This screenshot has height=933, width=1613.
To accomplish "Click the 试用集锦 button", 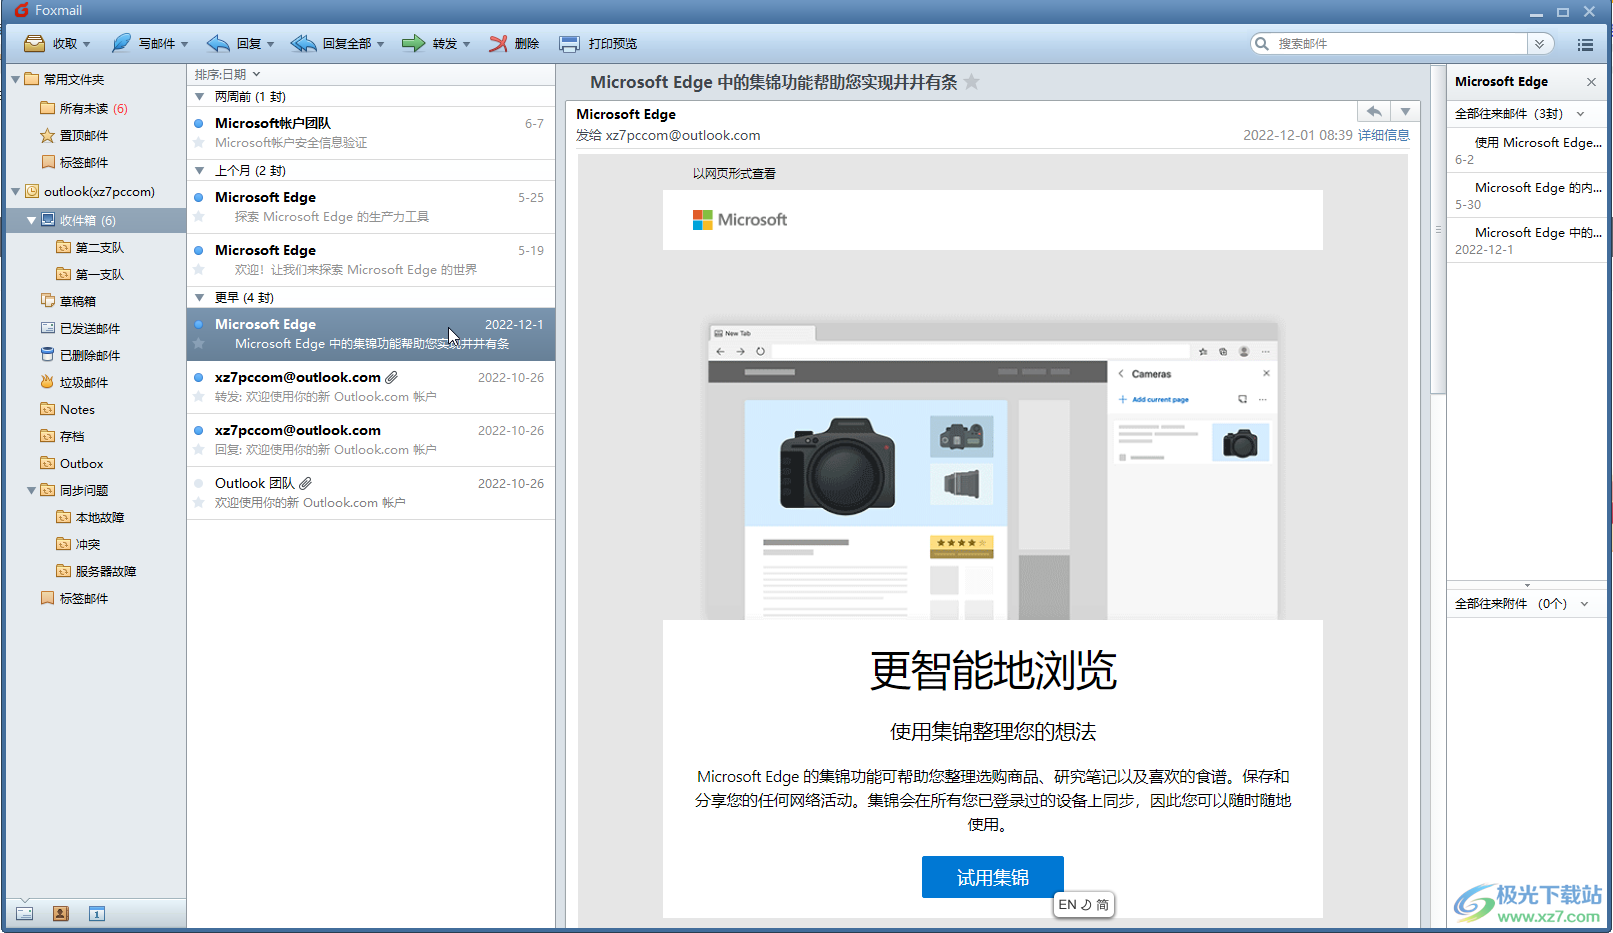I will pos(992,877).
